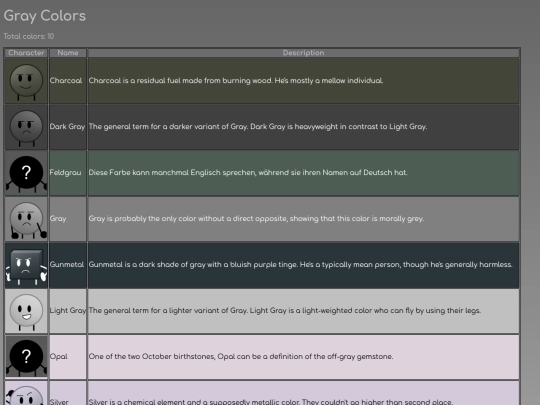Viewport: 540px width, 405px height.
Task: Click the Gray character frowning image
Action: pyautogui.click(x=26, y=219)
